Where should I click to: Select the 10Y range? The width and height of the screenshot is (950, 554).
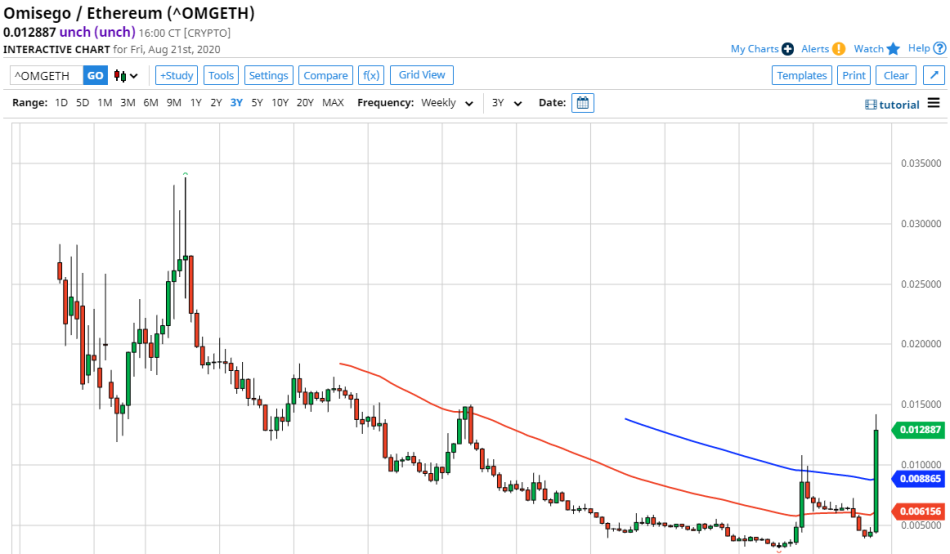click(280, 103)
